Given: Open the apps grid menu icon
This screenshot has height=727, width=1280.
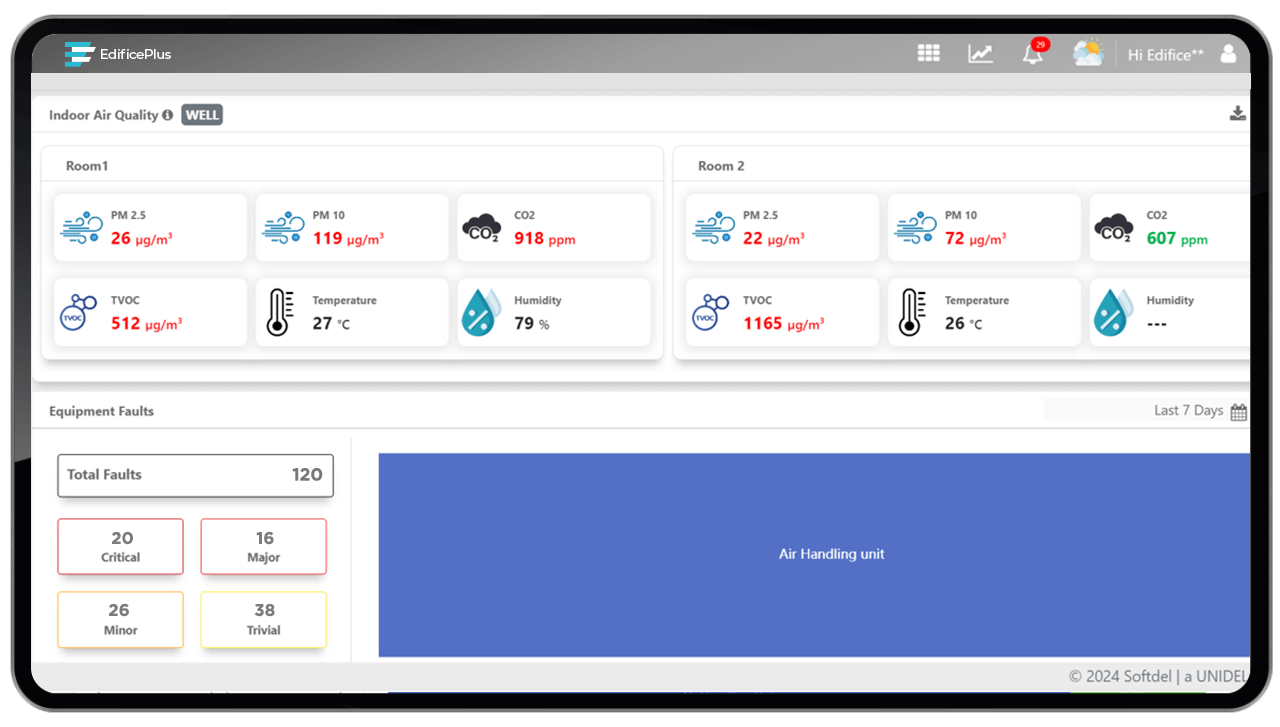Looking at the screenshot, I should tap(929, 53).
